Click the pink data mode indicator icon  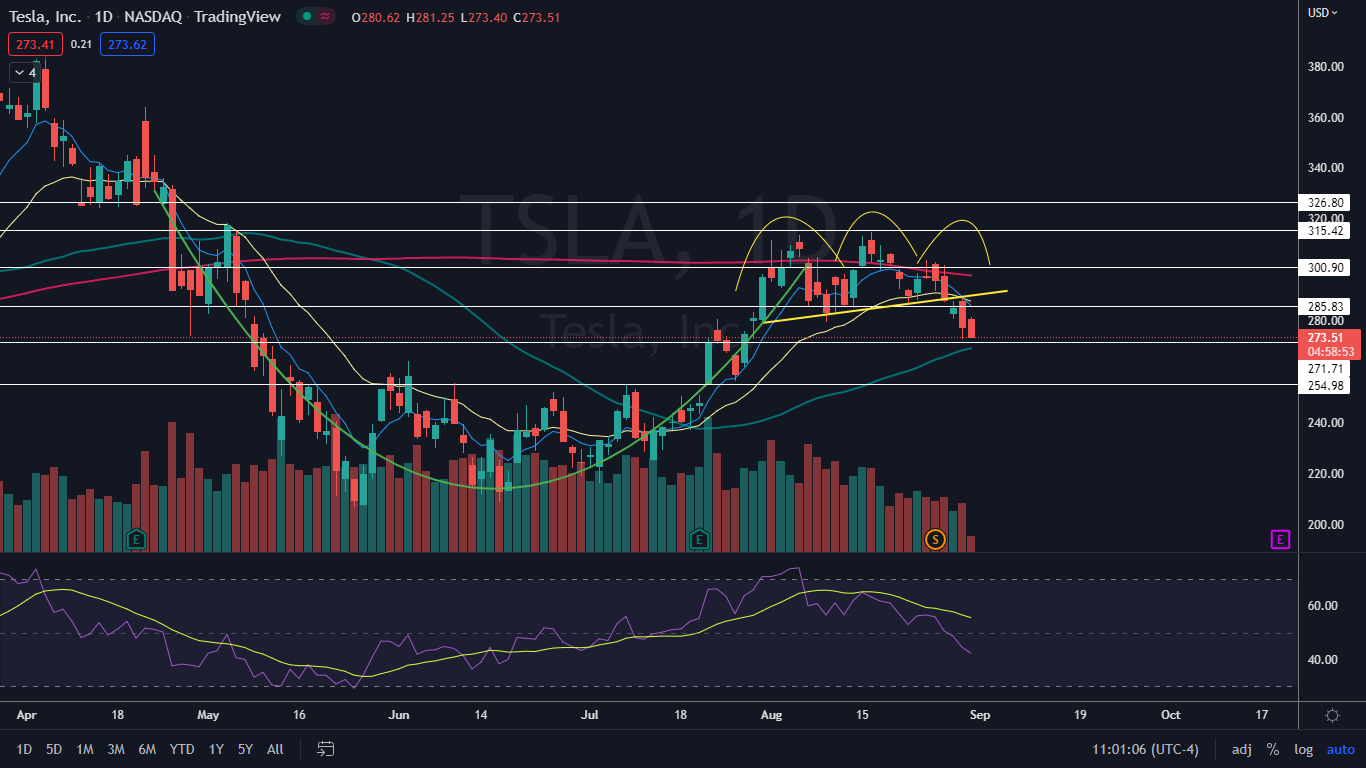325,16
